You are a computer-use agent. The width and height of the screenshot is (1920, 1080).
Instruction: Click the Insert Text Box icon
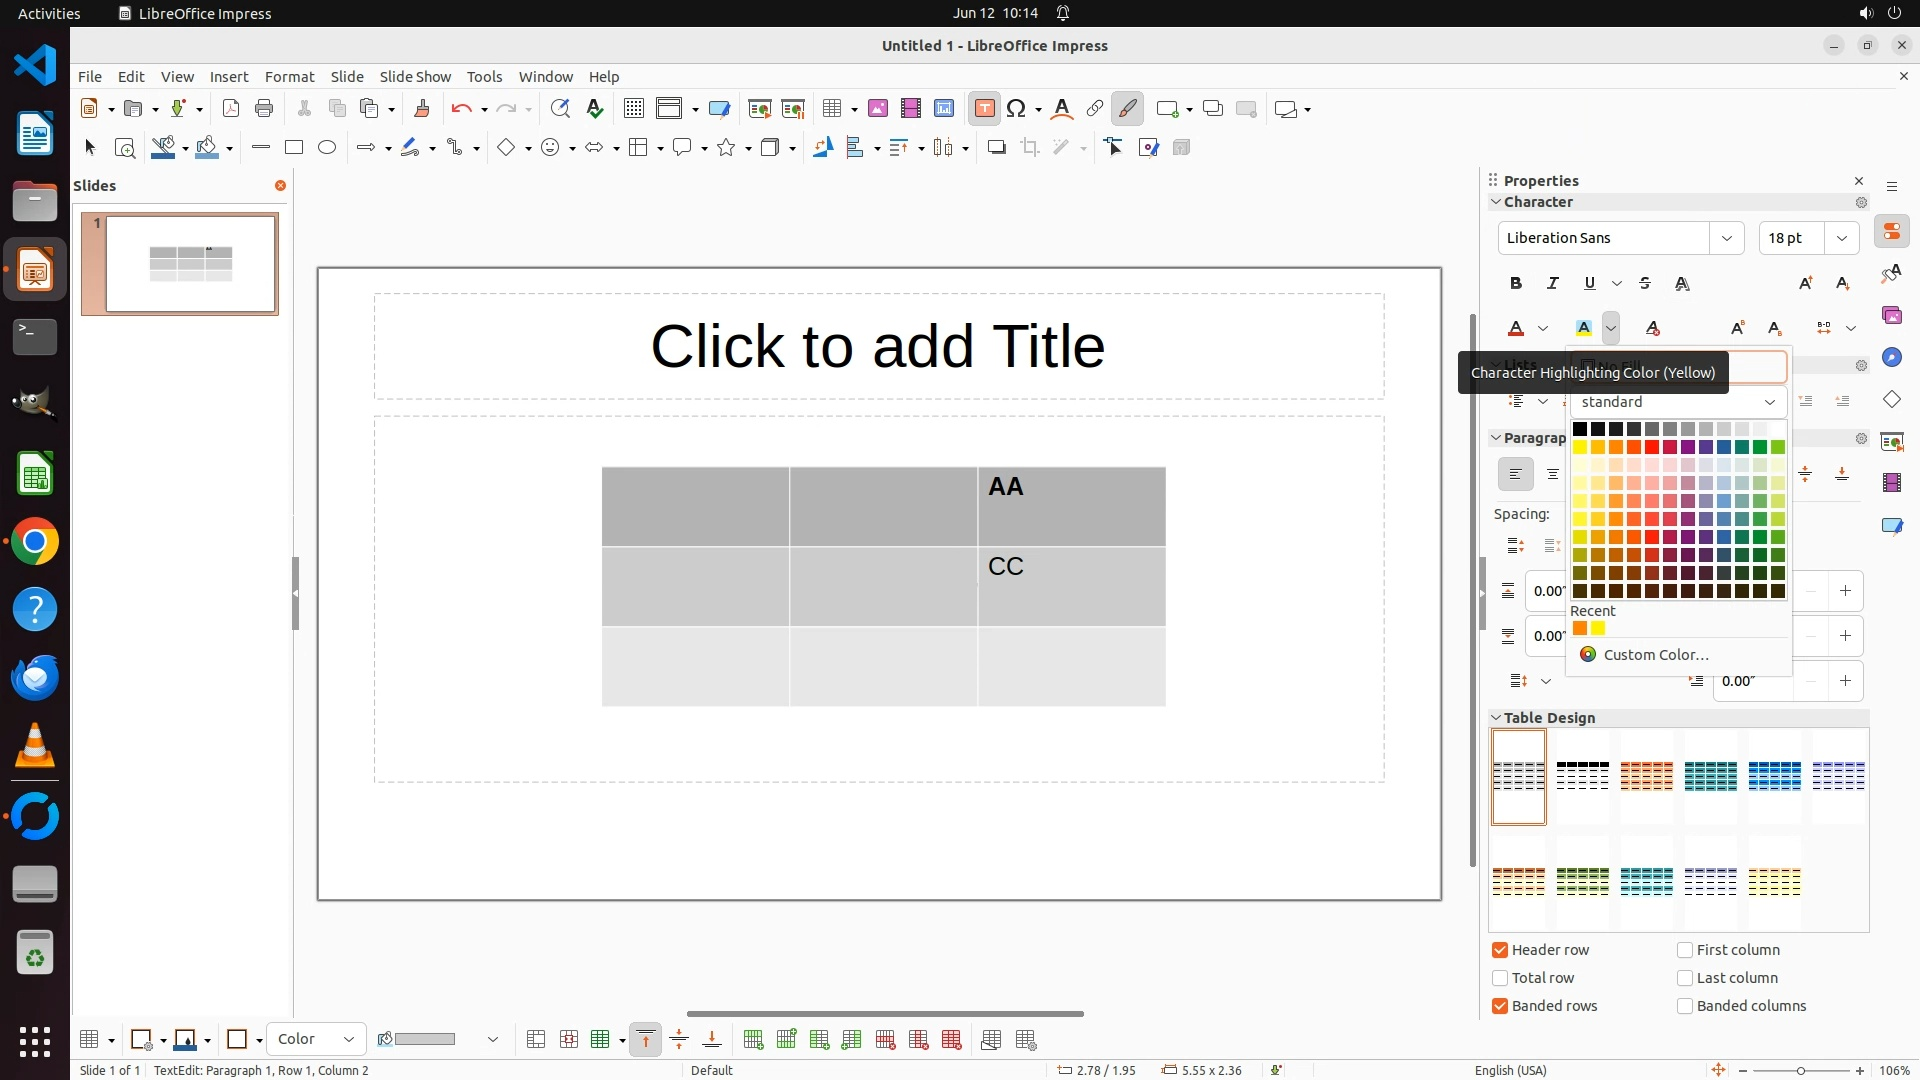click(984, 109)
